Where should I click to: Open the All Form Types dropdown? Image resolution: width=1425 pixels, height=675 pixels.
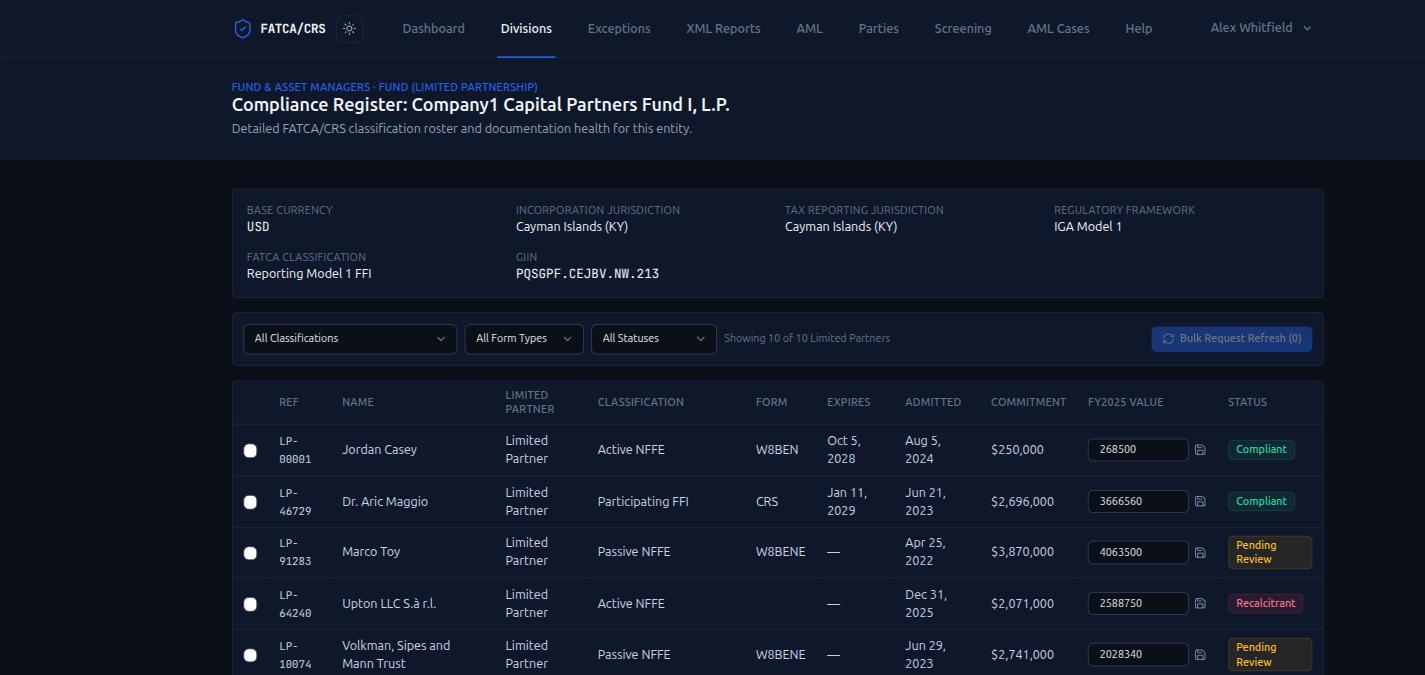524,339
